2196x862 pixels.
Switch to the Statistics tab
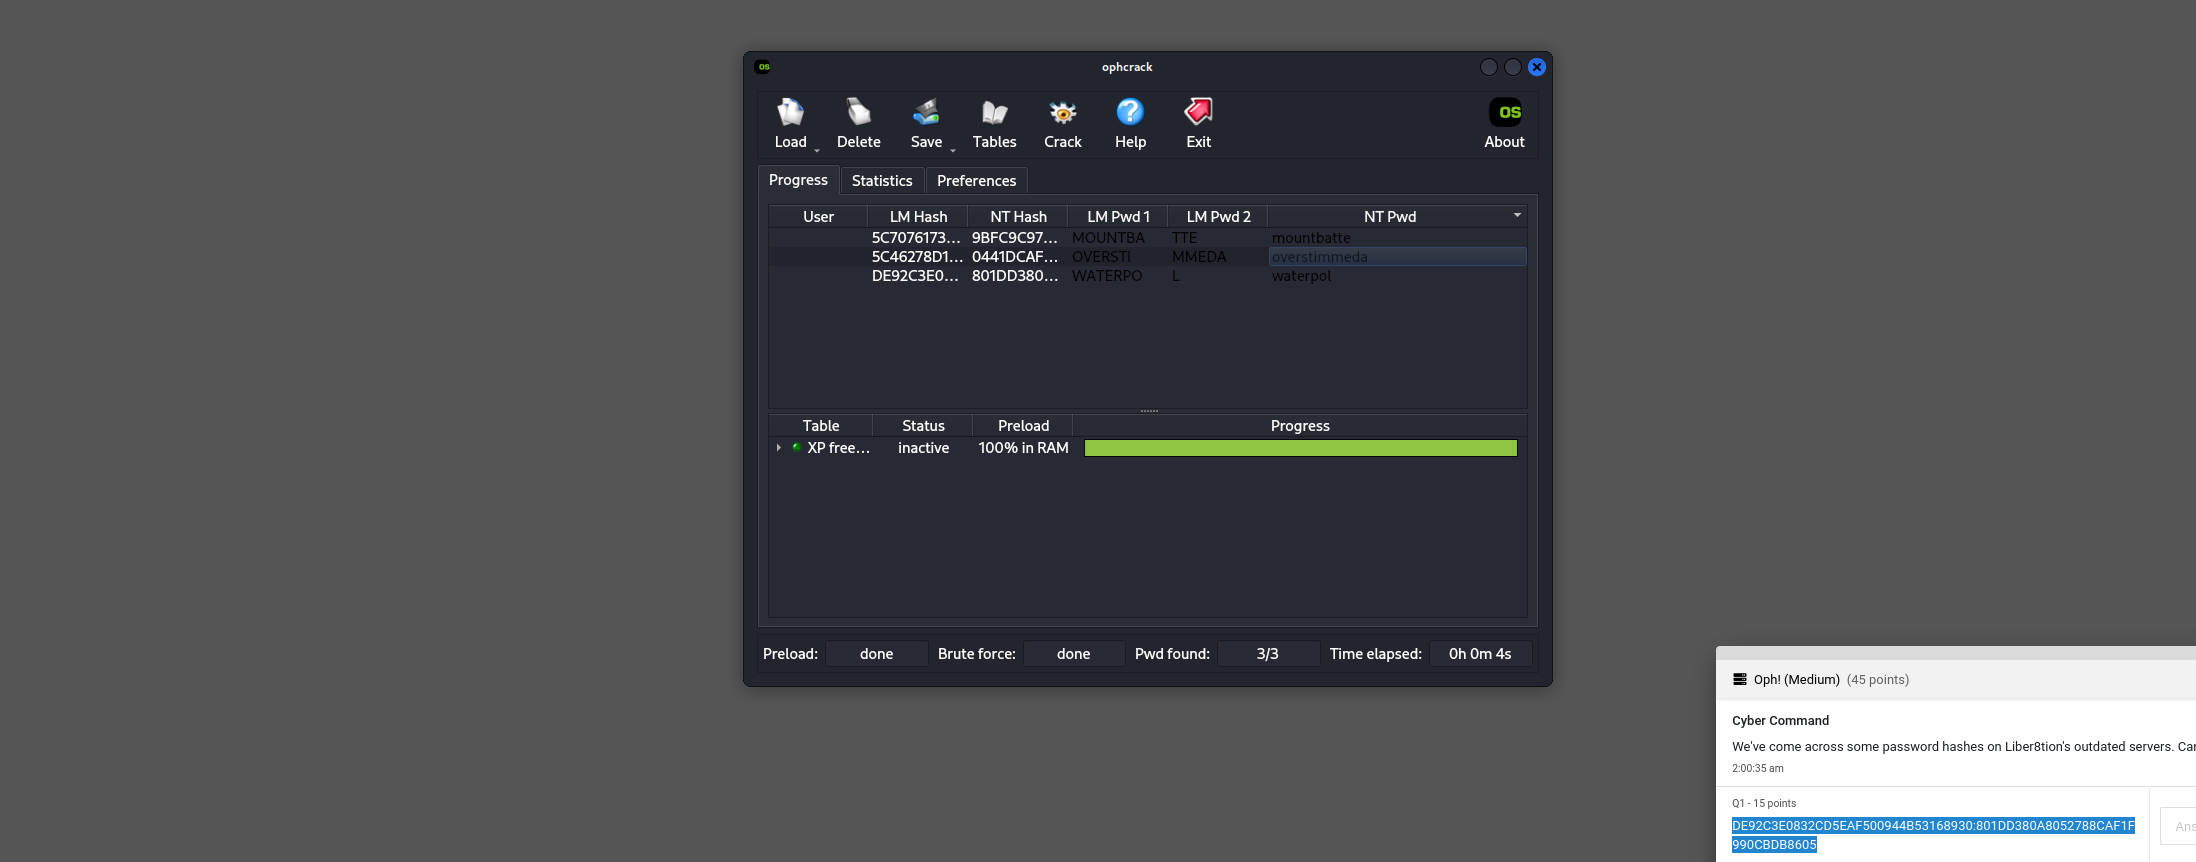click(x=882, y=181)
